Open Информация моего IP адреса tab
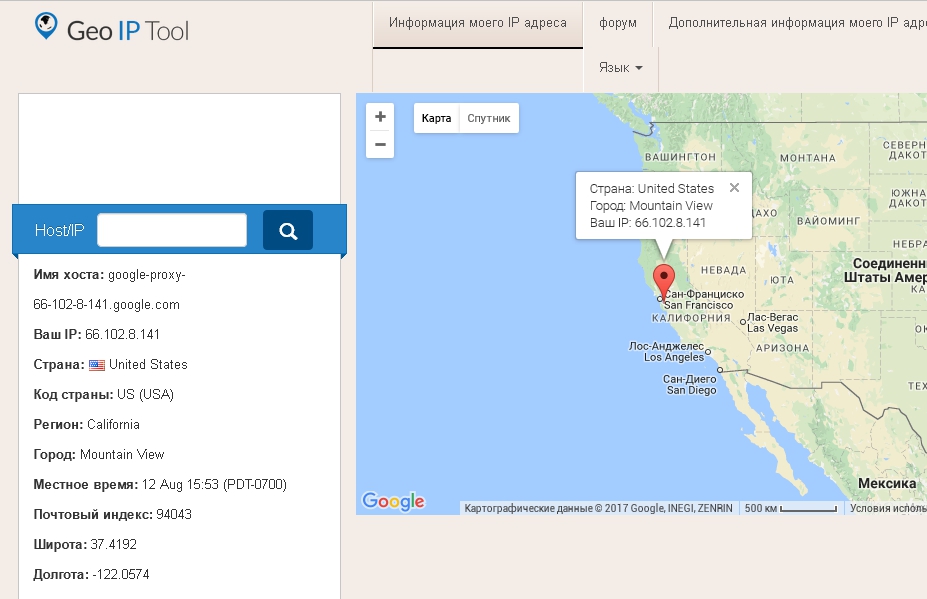 tap(478, 23)
